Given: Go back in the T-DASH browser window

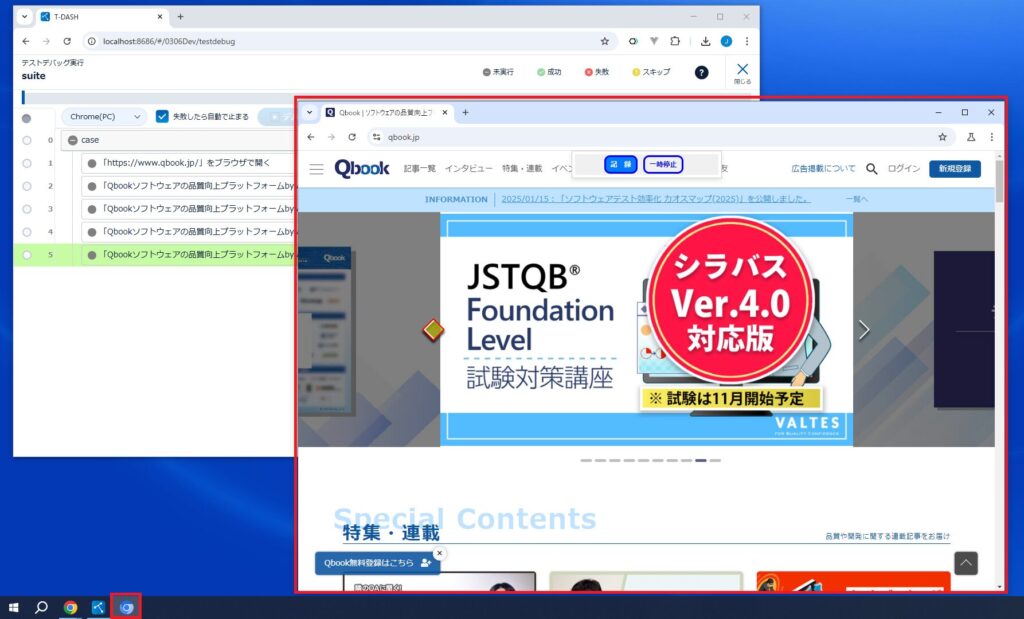Looking at the screenshot, I should point(26,41).
